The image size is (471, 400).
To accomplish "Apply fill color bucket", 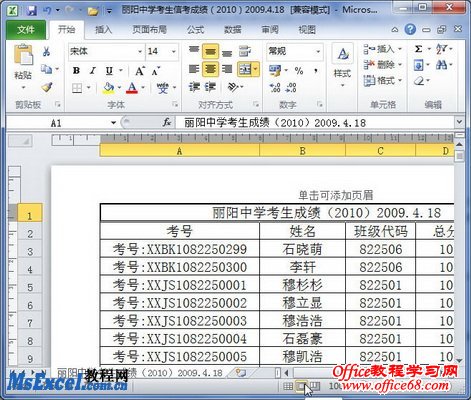I will click(108, 88).
